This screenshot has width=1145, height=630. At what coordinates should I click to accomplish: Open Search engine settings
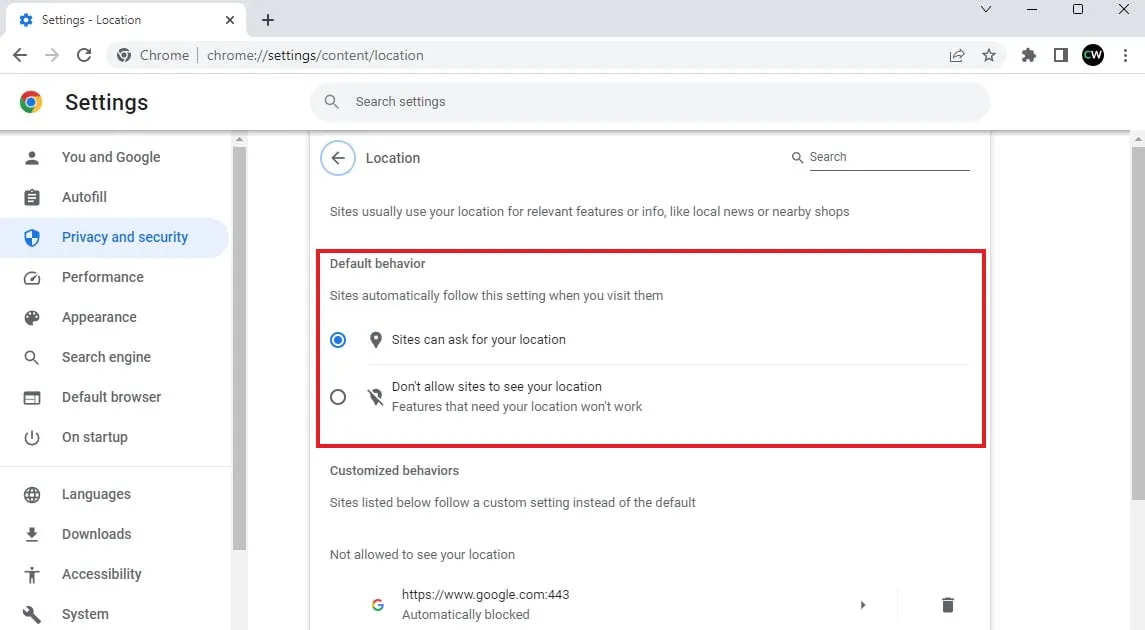(x=106, y=357)
